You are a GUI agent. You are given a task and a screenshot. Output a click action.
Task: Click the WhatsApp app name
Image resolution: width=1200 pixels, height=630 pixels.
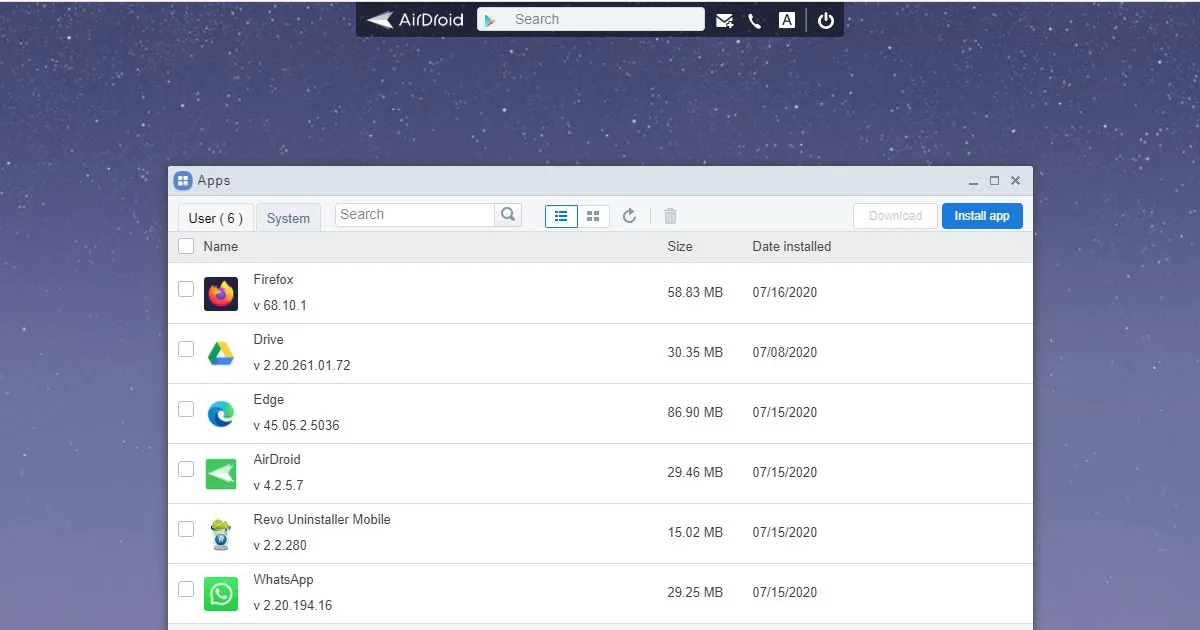pos(283,580)
